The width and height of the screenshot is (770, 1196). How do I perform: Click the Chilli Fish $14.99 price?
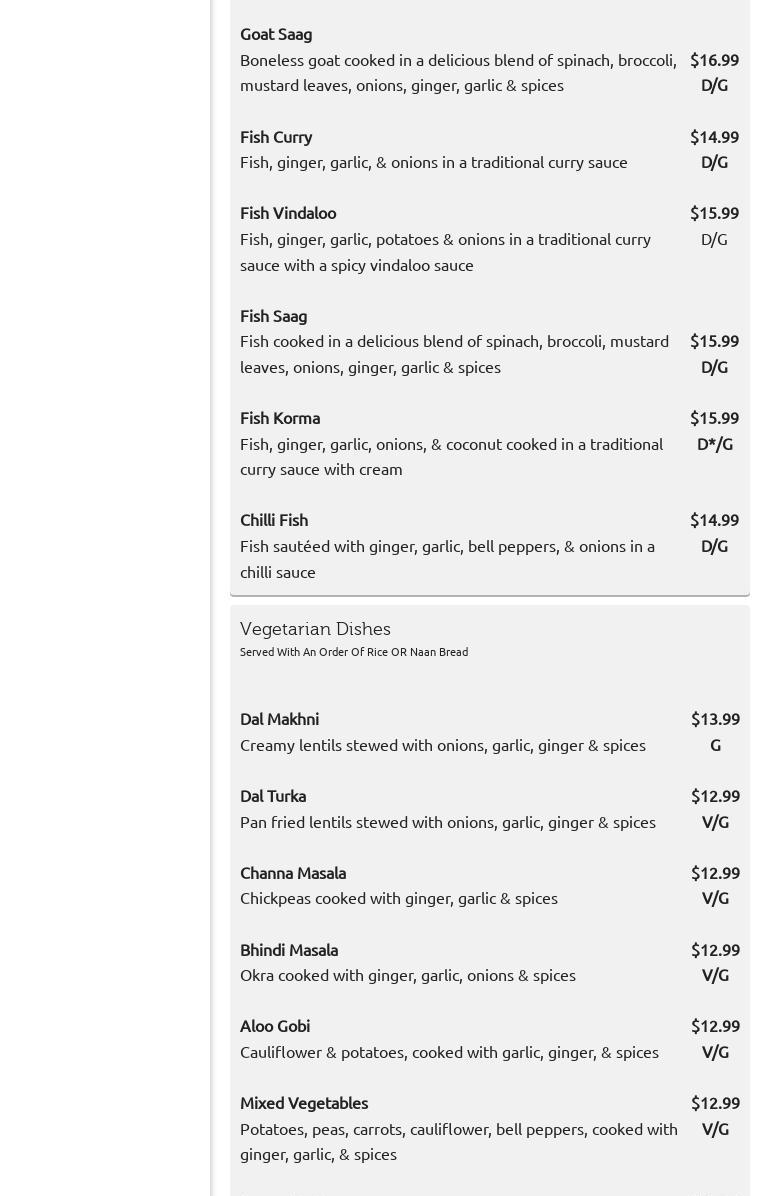(x=714, y=520)
